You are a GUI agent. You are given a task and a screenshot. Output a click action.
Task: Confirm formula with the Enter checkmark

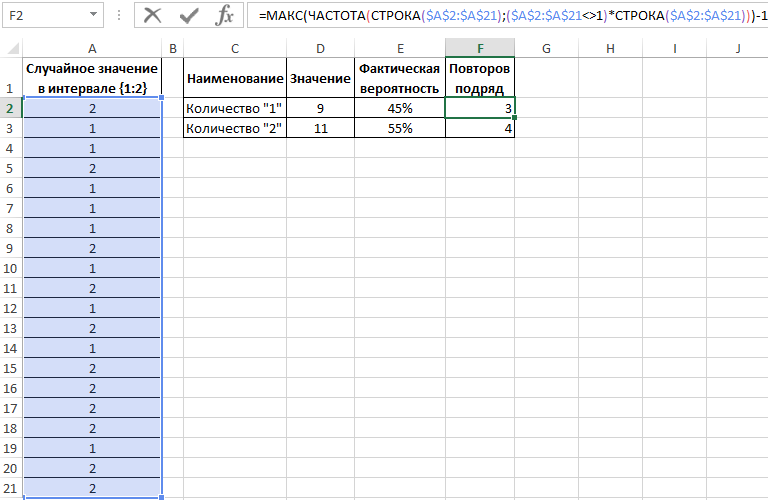coord(188,15)
